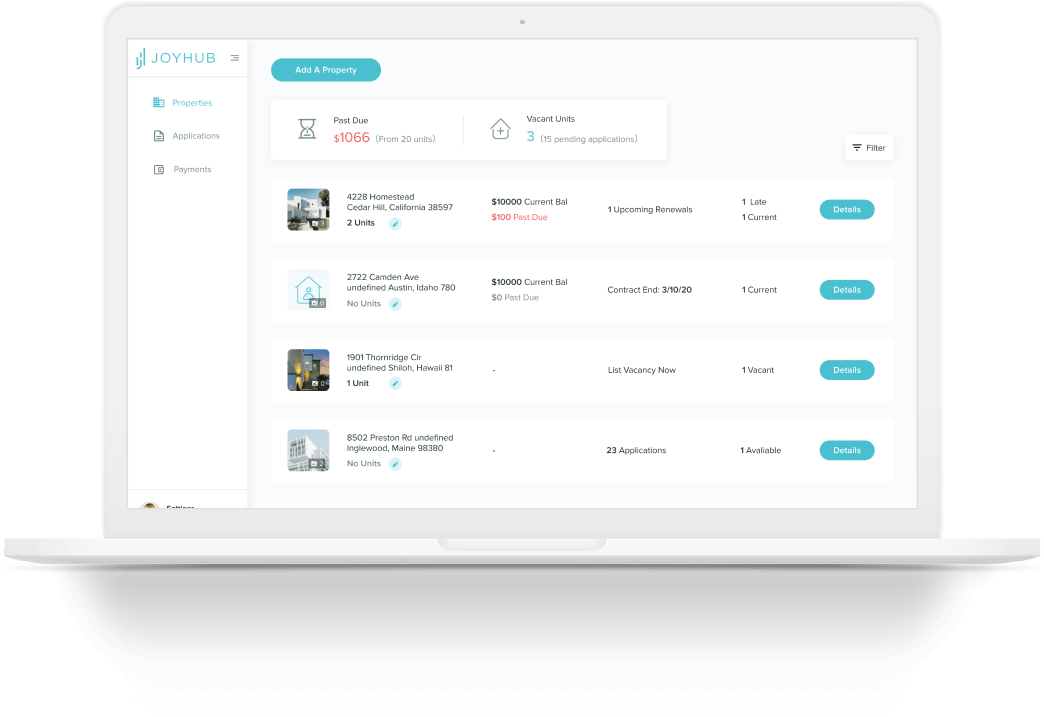View Details for 4228 Homestead
Image resolution: width=1044 pixels, height=717 pixels.
coord(846,210)
